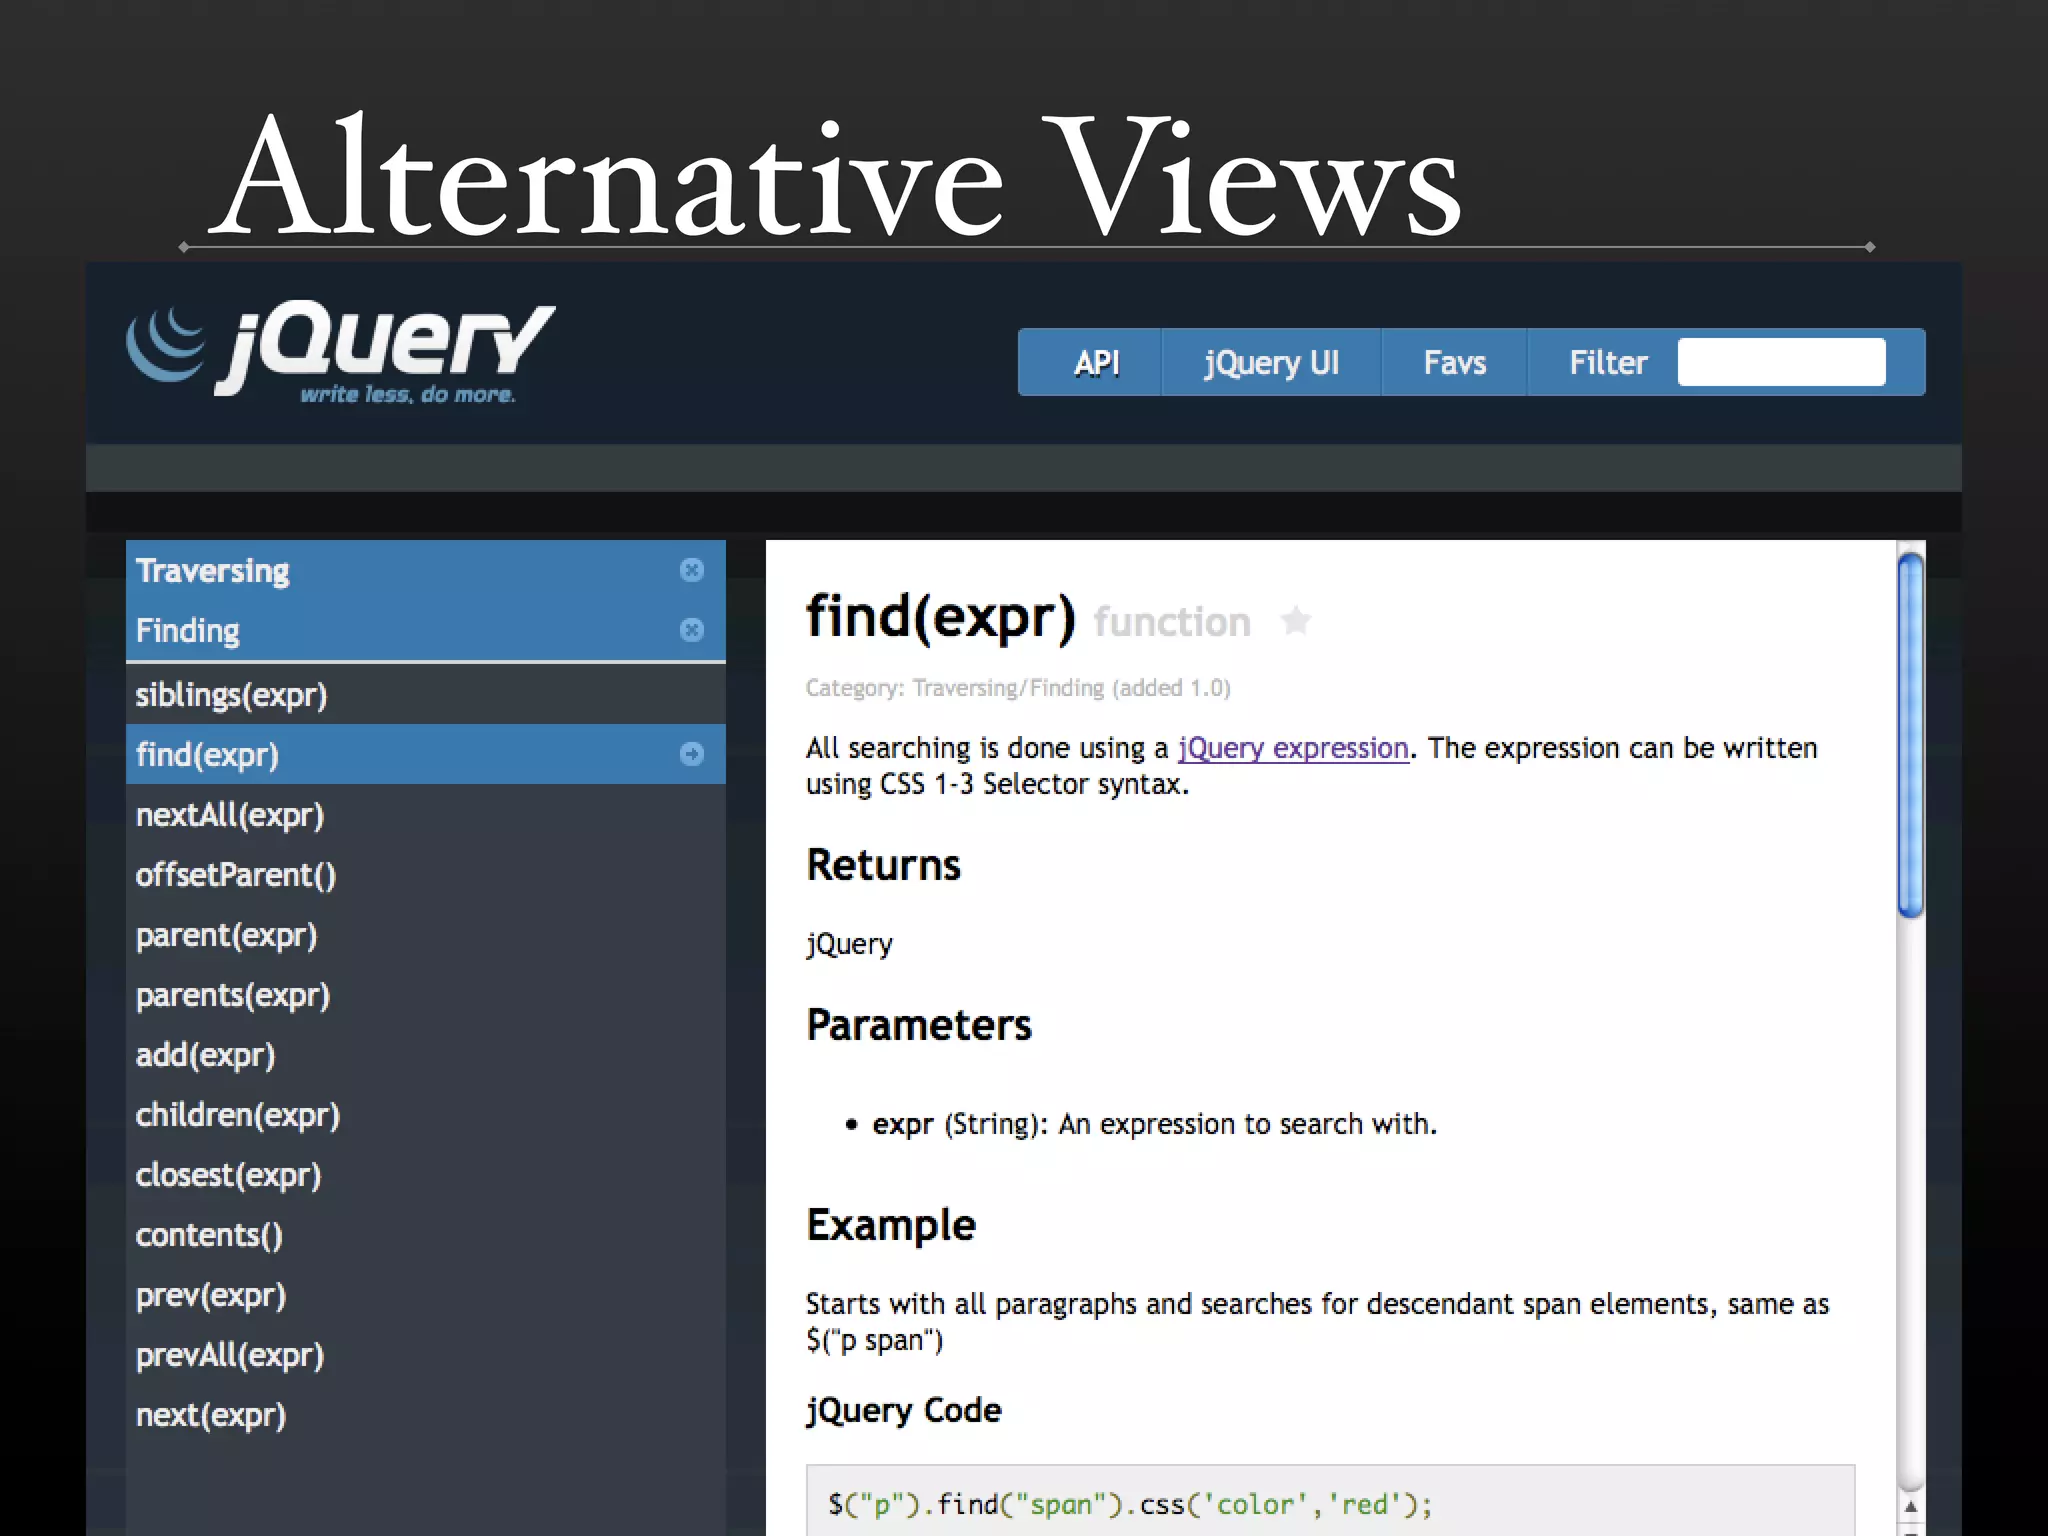Click into the Filter input field
The width and height of the screenshot is (2048, 1536).
coord(1782,362)
